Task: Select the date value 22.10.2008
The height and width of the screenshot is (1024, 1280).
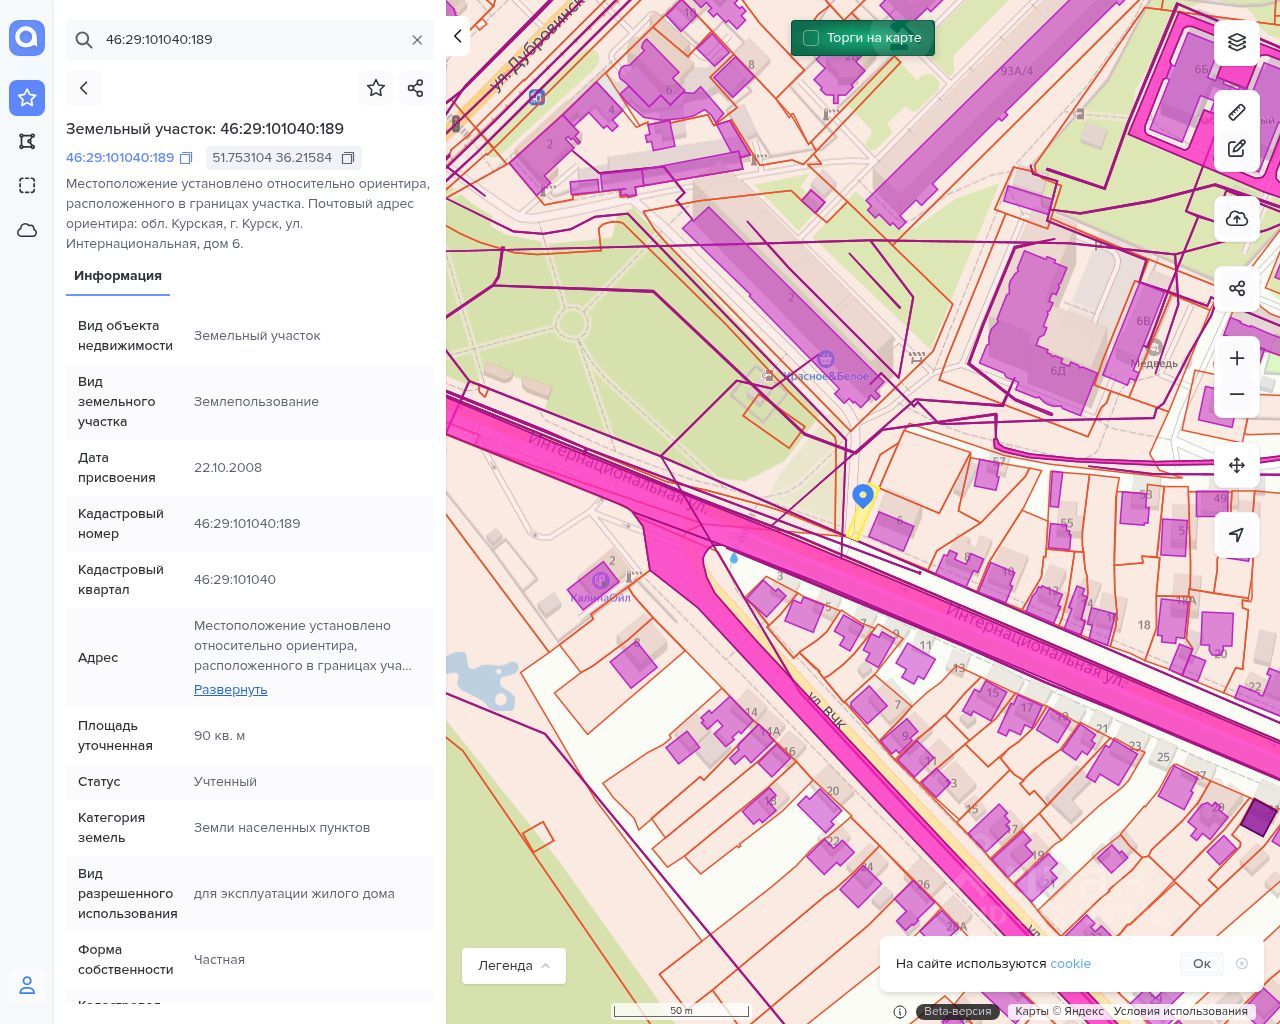Action: pos(228,468)
